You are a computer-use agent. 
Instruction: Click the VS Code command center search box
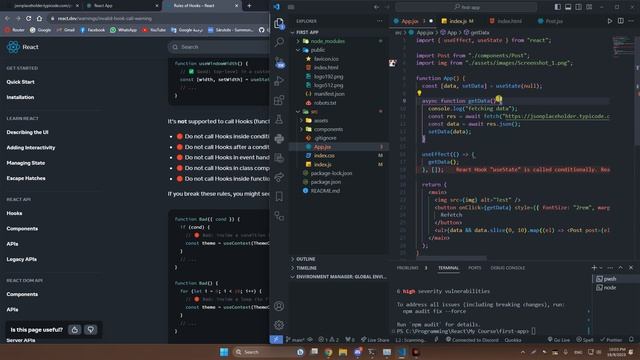[466, 7]
